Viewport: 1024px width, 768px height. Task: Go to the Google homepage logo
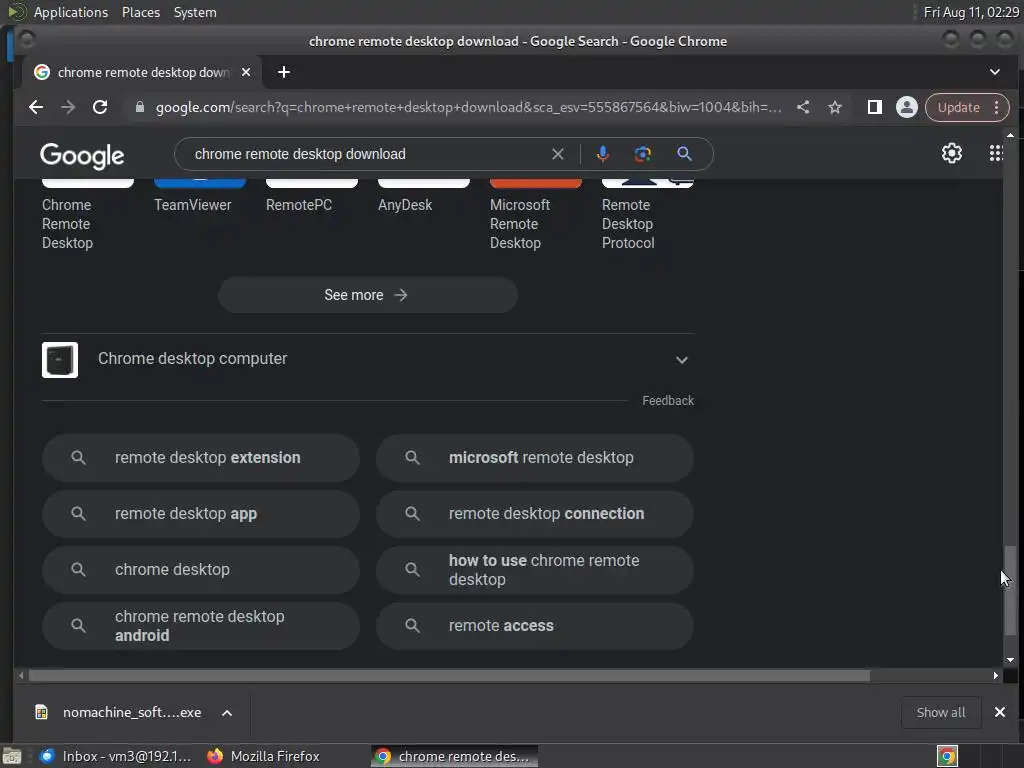point(82,155)
